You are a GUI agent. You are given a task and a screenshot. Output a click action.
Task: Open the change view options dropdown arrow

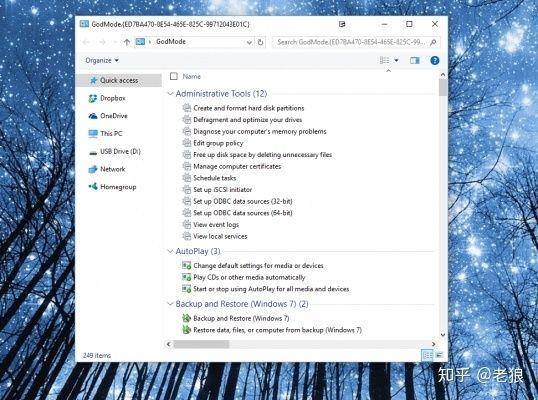pyautogui.click(x=396, y=60)
